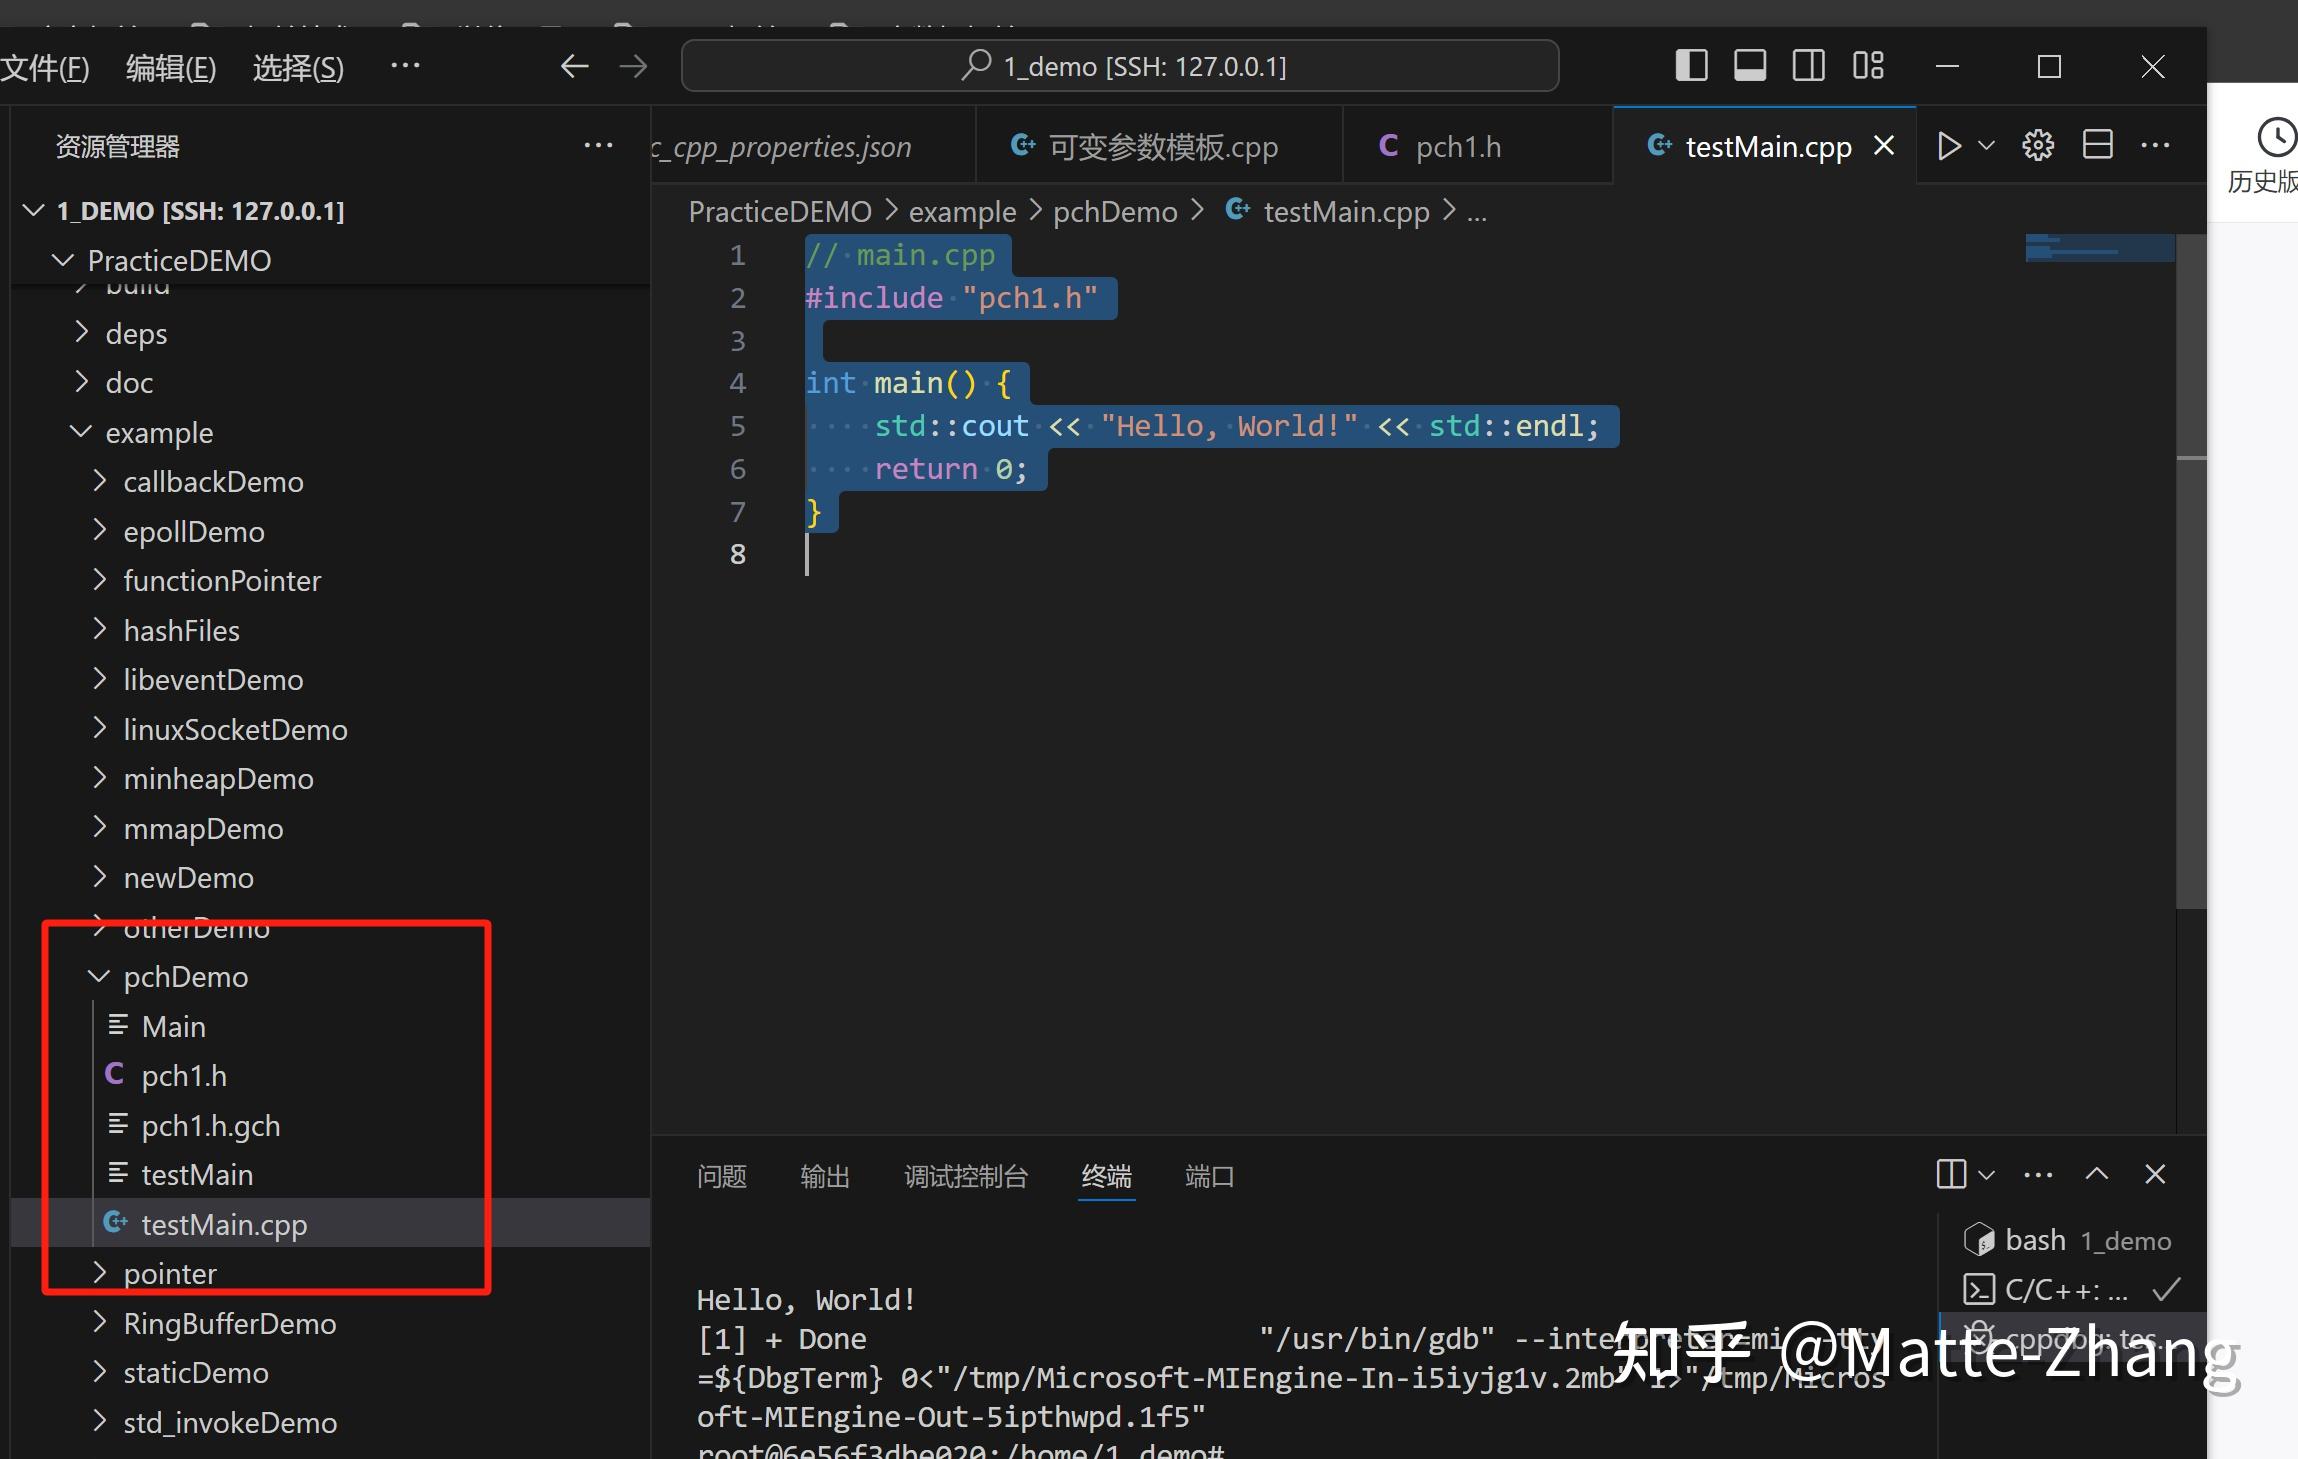Click the back navigation arrow
Screen dimensions: 2298x1459
tap(573, 65)
